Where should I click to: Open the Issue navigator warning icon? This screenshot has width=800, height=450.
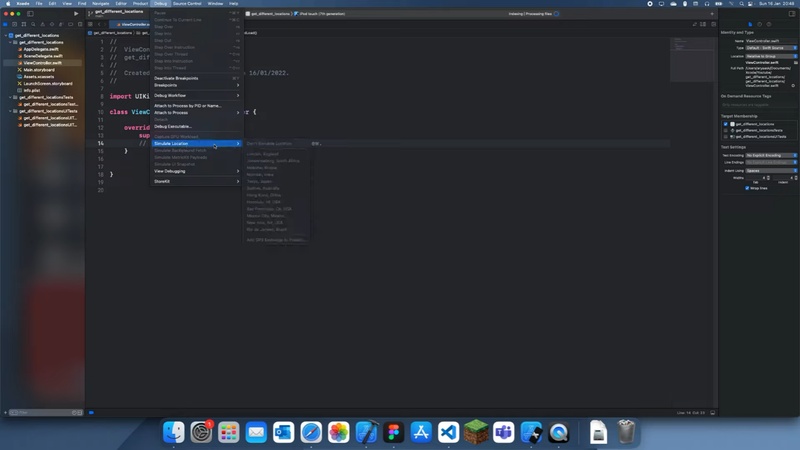42,24
